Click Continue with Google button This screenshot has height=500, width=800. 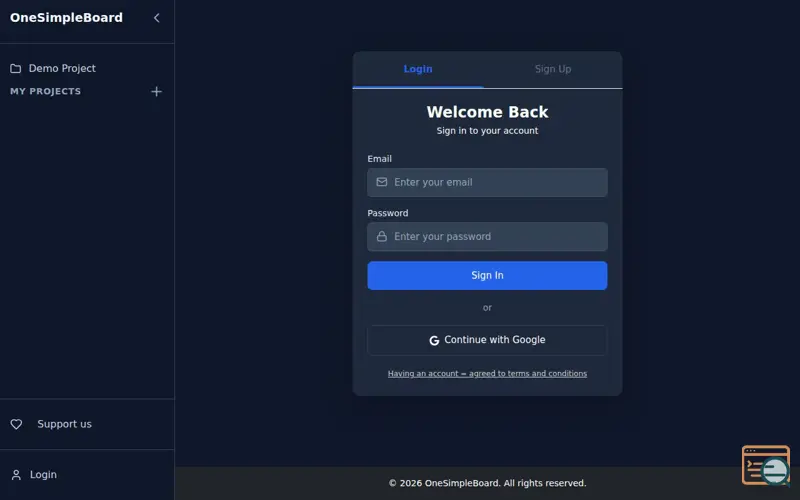(x=487, y=340)
